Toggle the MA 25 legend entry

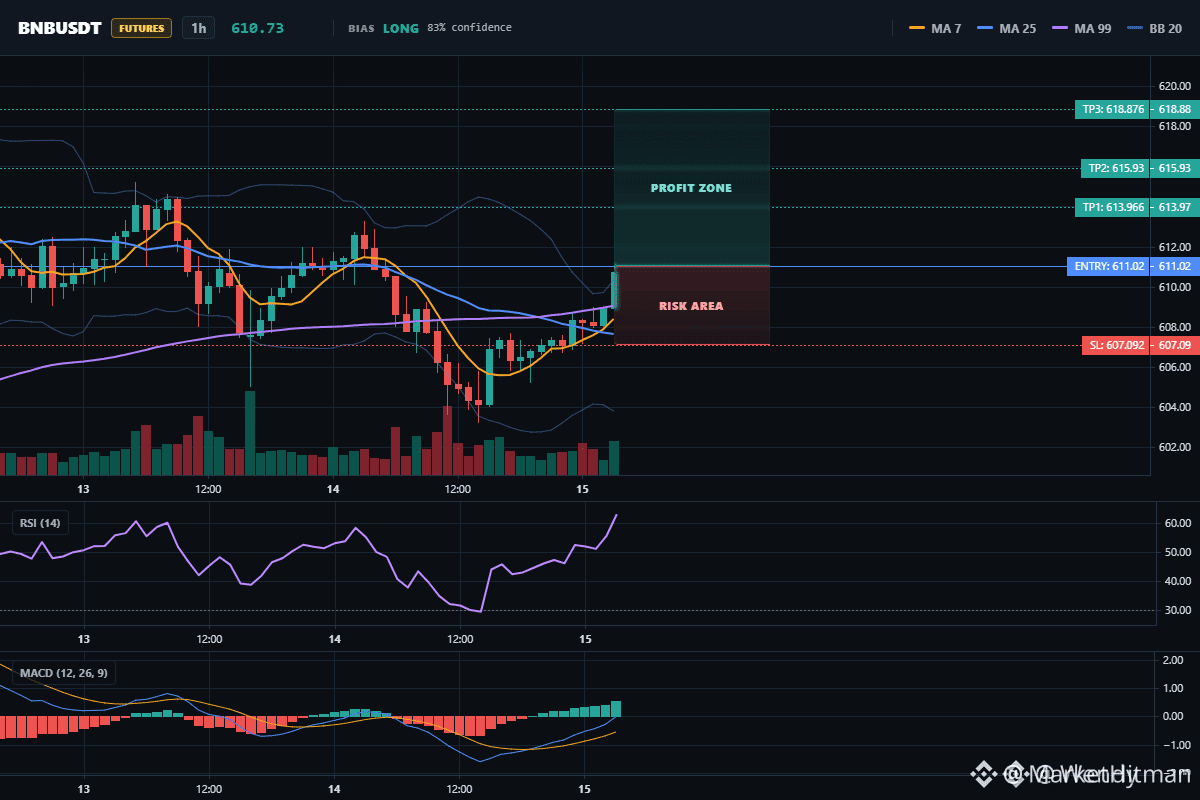[1005, 28]
